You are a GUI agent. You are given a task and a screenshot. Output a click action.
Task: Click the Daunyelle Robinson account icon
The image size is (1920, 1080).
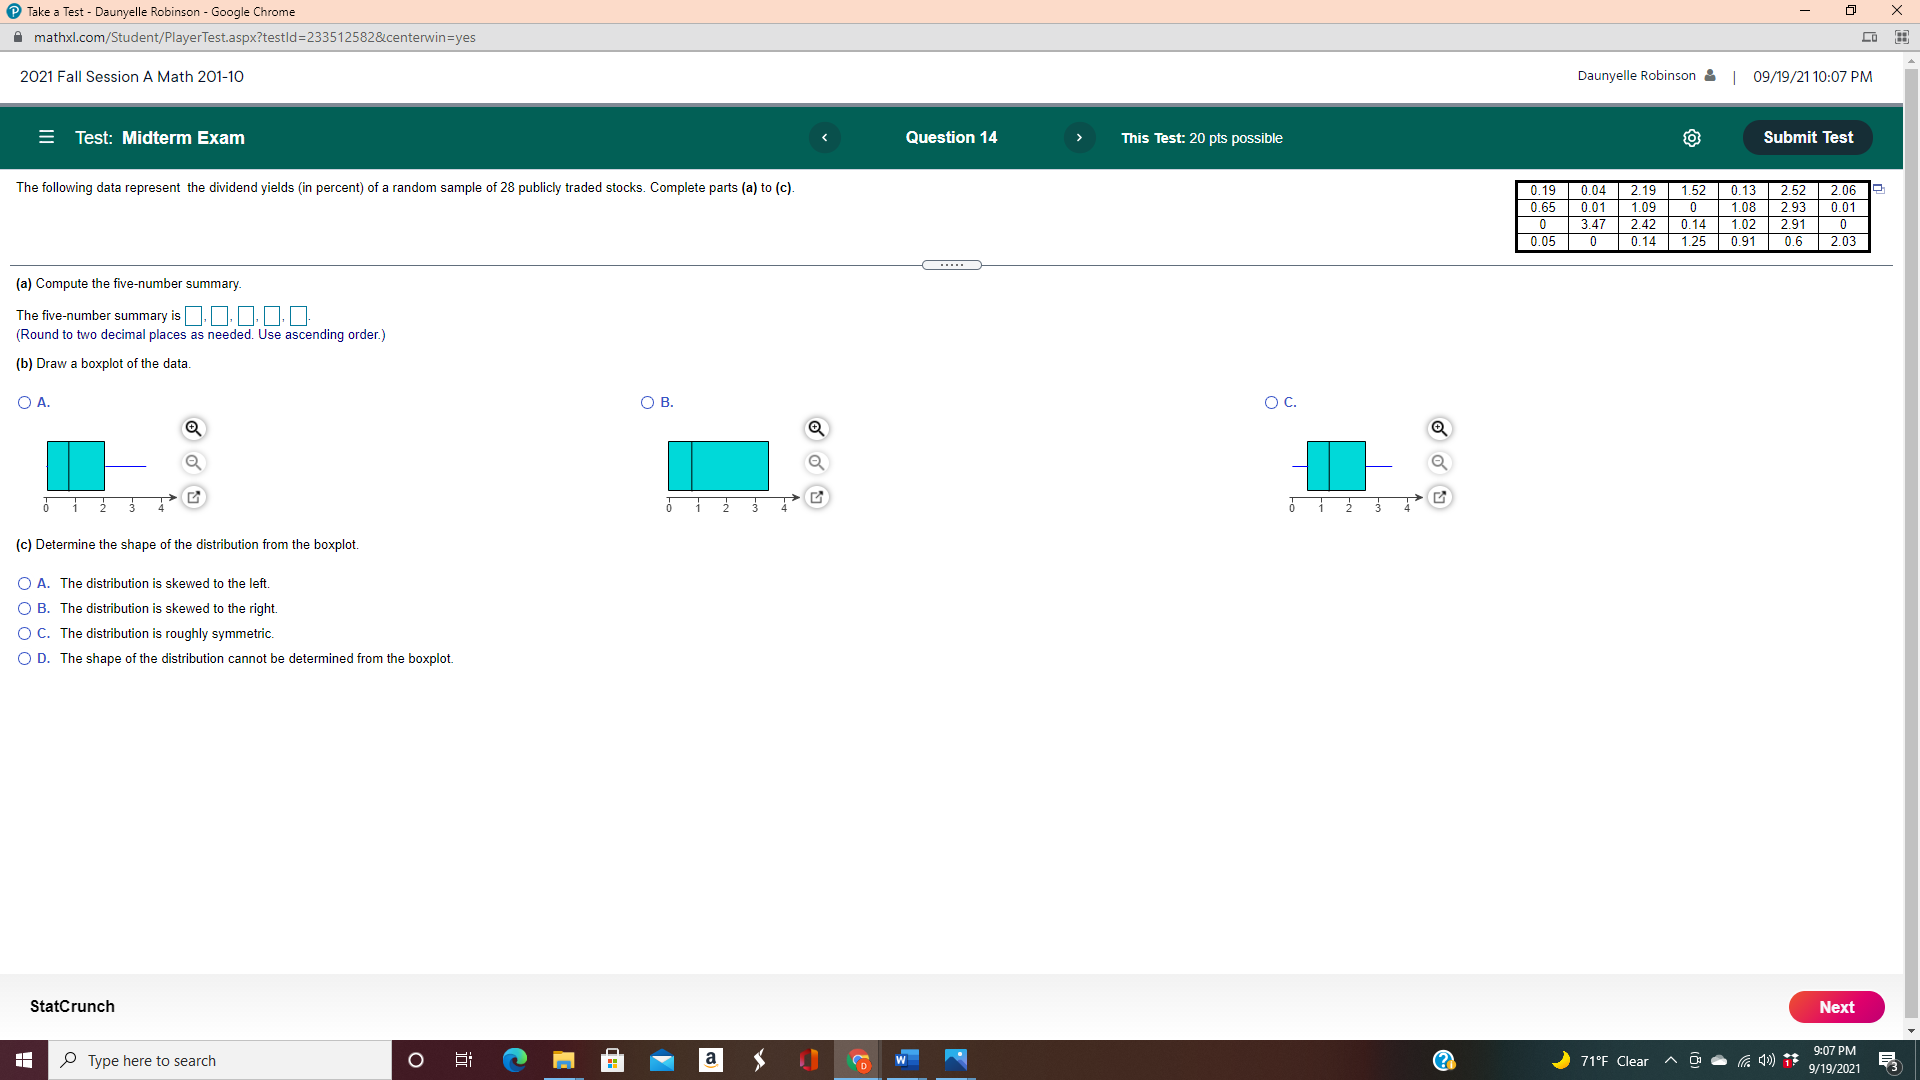pos(1709,75)
